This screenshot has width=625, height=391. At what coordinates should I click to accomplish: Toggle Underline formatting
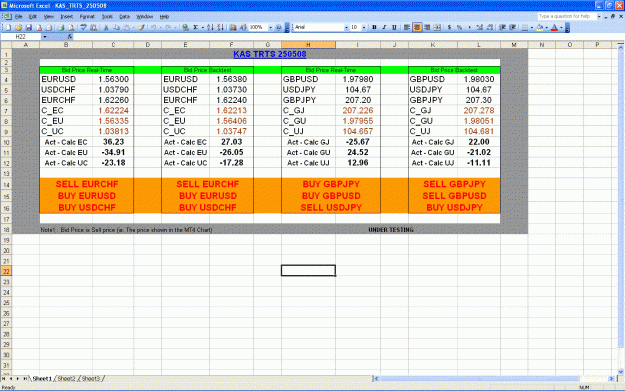[394, 28]
